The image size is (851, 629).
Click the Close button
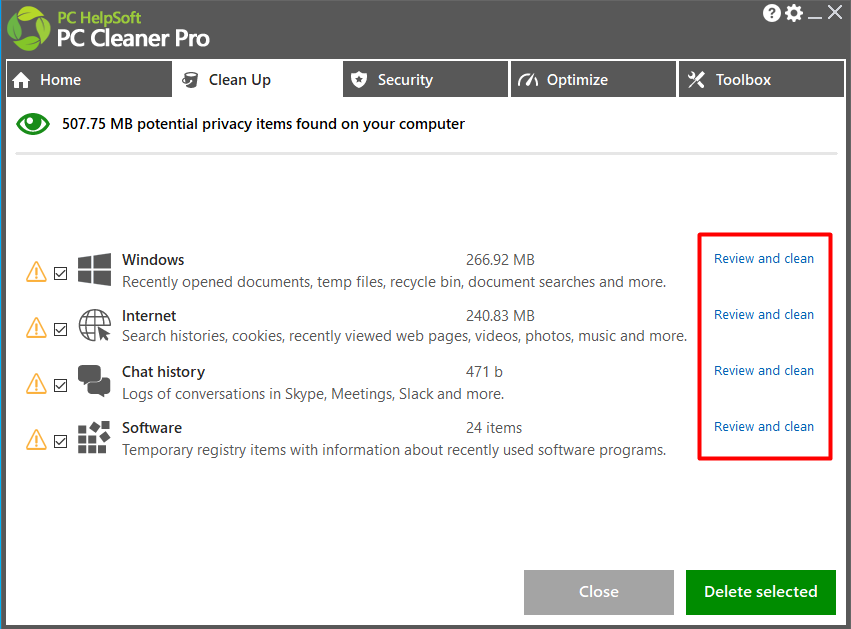pyautogui.click(x=599, y=592)
